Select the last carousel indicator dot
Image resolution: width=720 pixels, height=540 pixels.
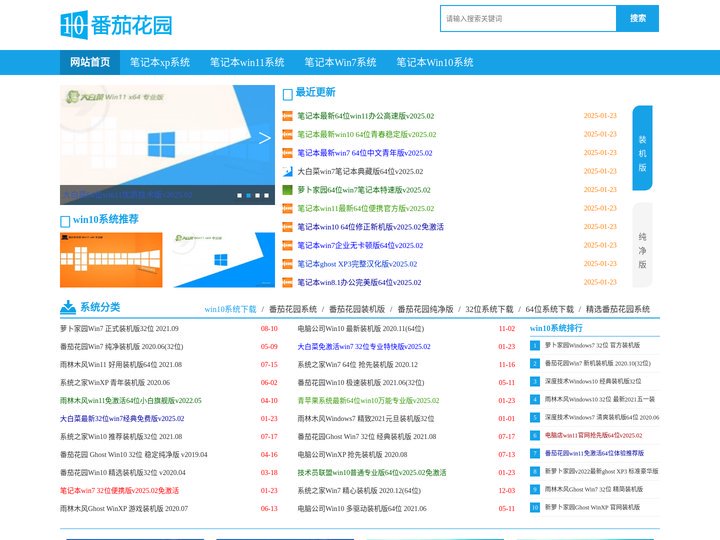[266, 196]
